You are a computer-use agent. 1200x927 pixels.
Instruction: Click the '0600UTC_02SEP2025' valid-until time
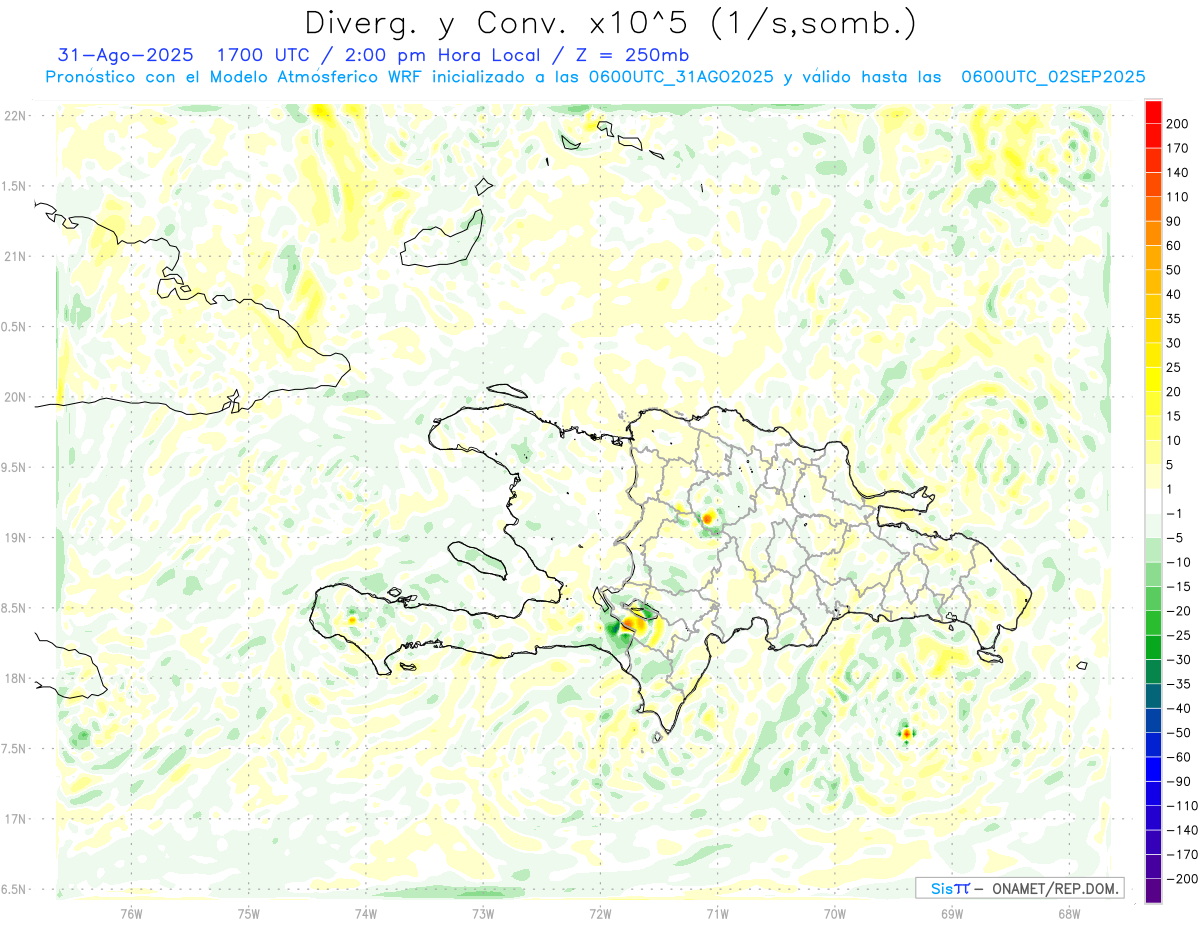1053,77
